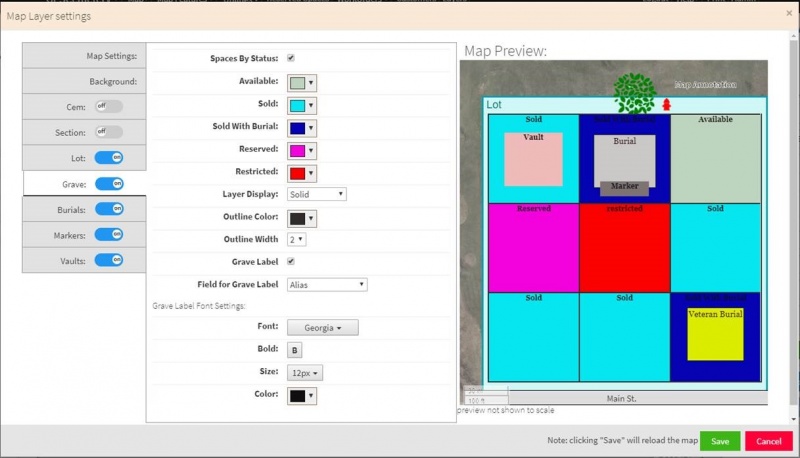This screenshot has width=800, height=458.
Task: Click the red restricted grave space
Action: point(624,248)
